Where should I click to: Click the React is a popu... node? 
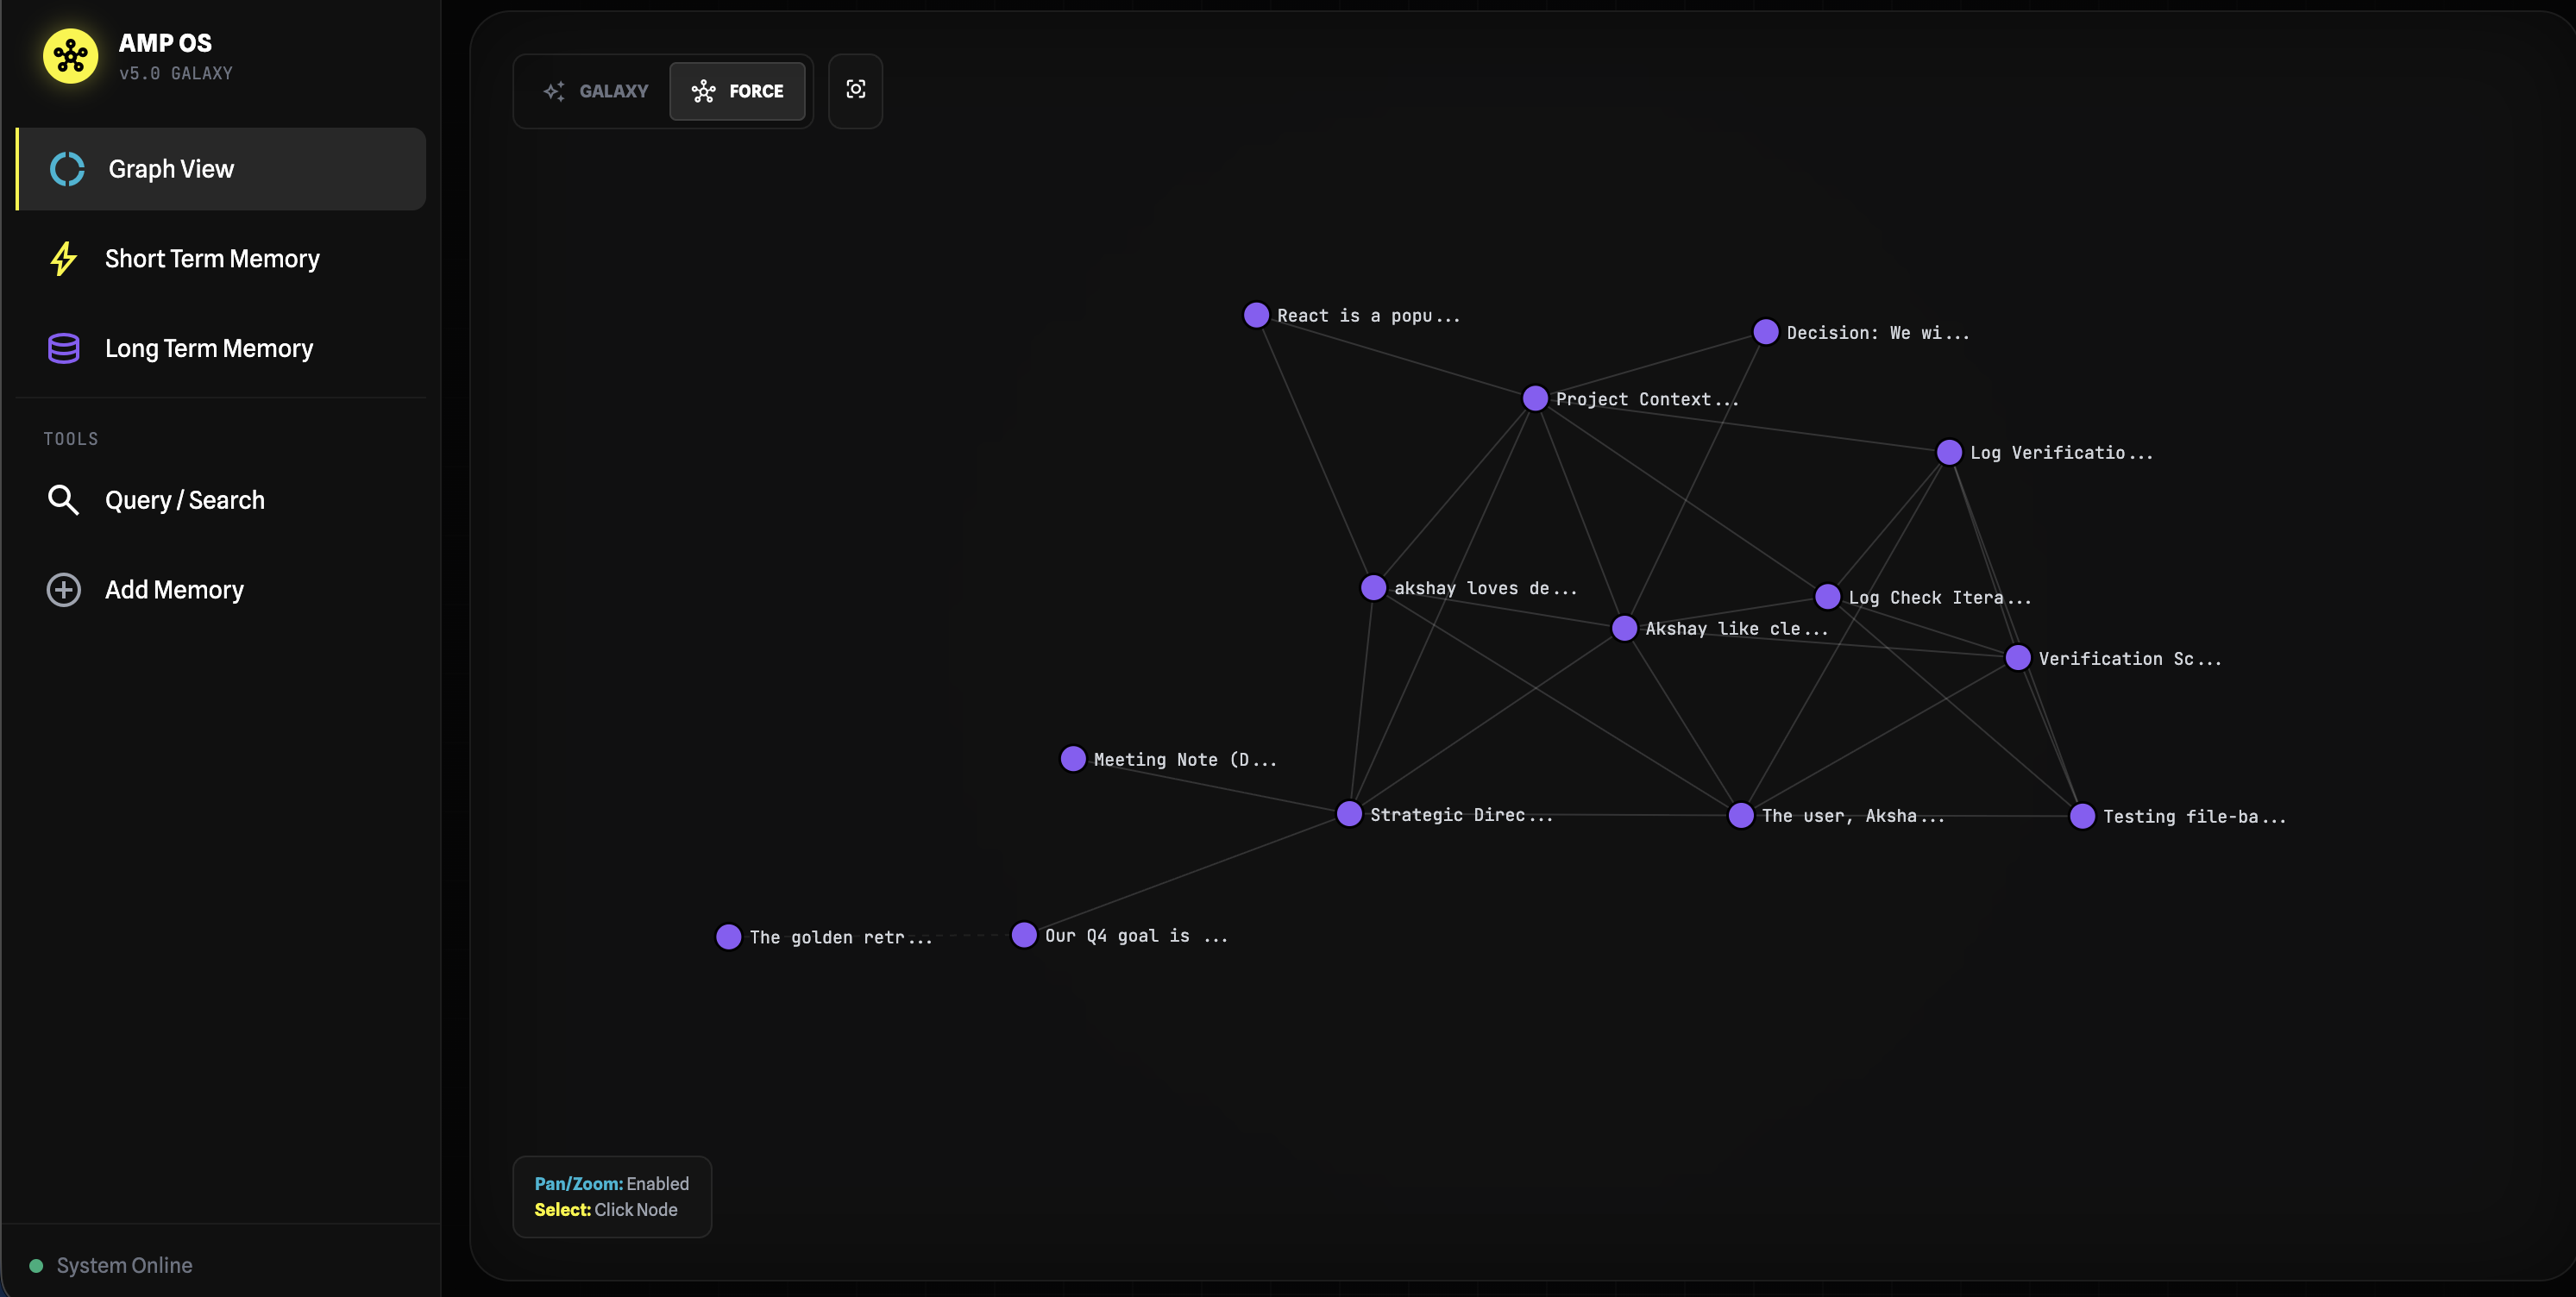[1256, 315]
